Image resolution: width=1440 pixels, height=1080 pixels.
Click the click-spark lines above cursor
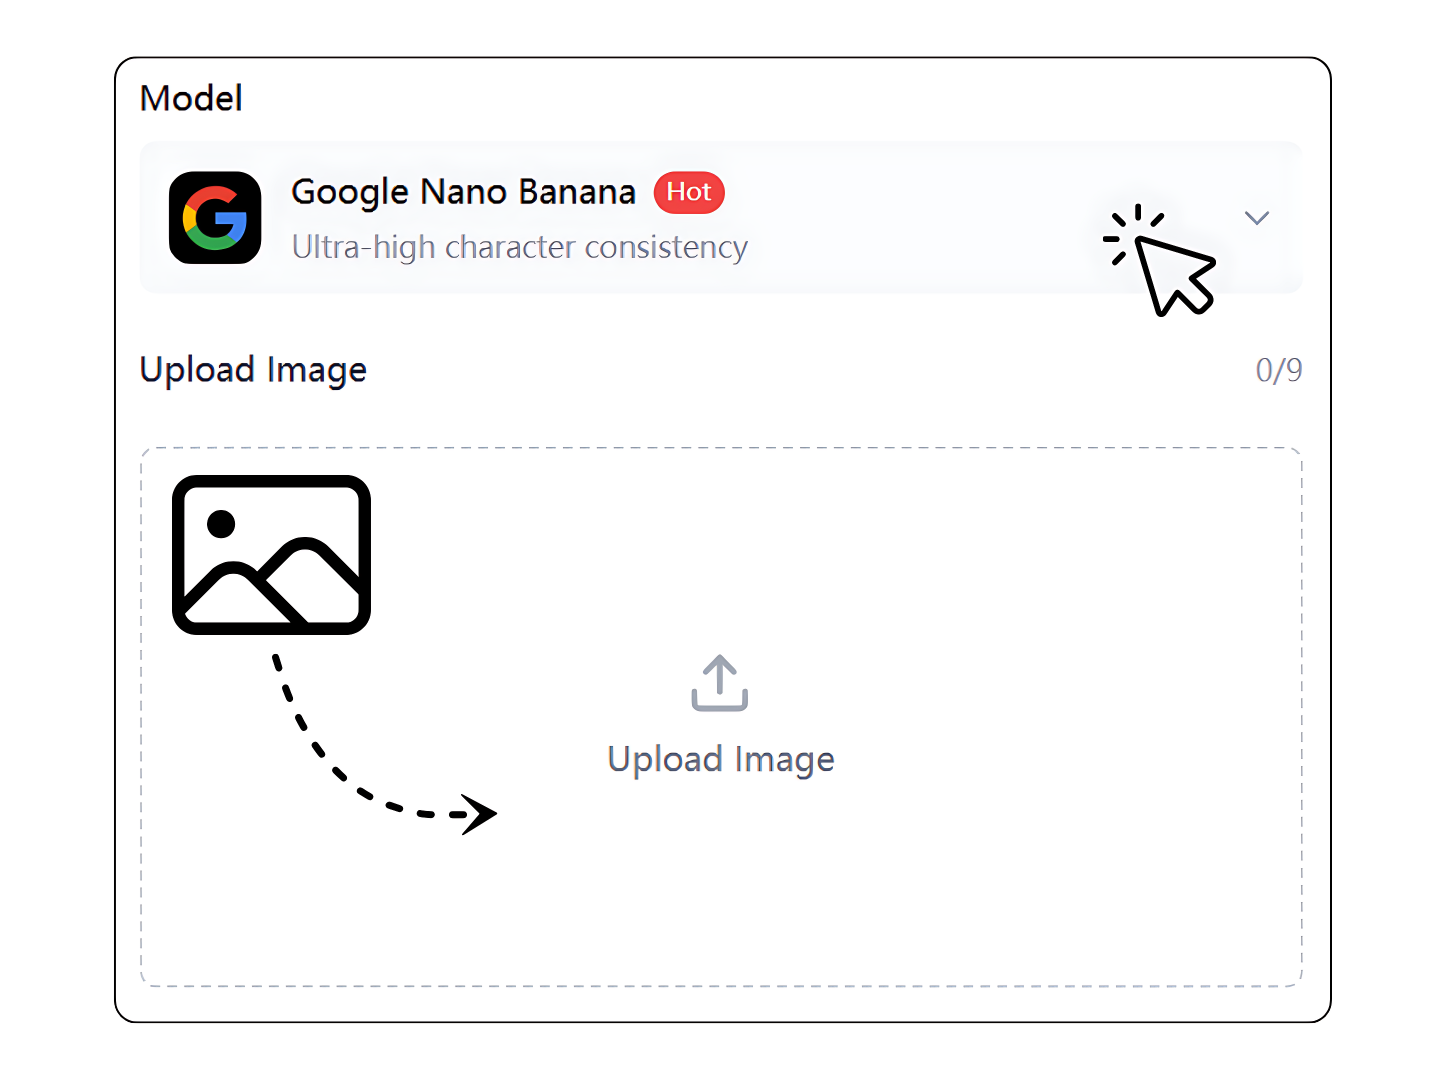(1133, 234)
